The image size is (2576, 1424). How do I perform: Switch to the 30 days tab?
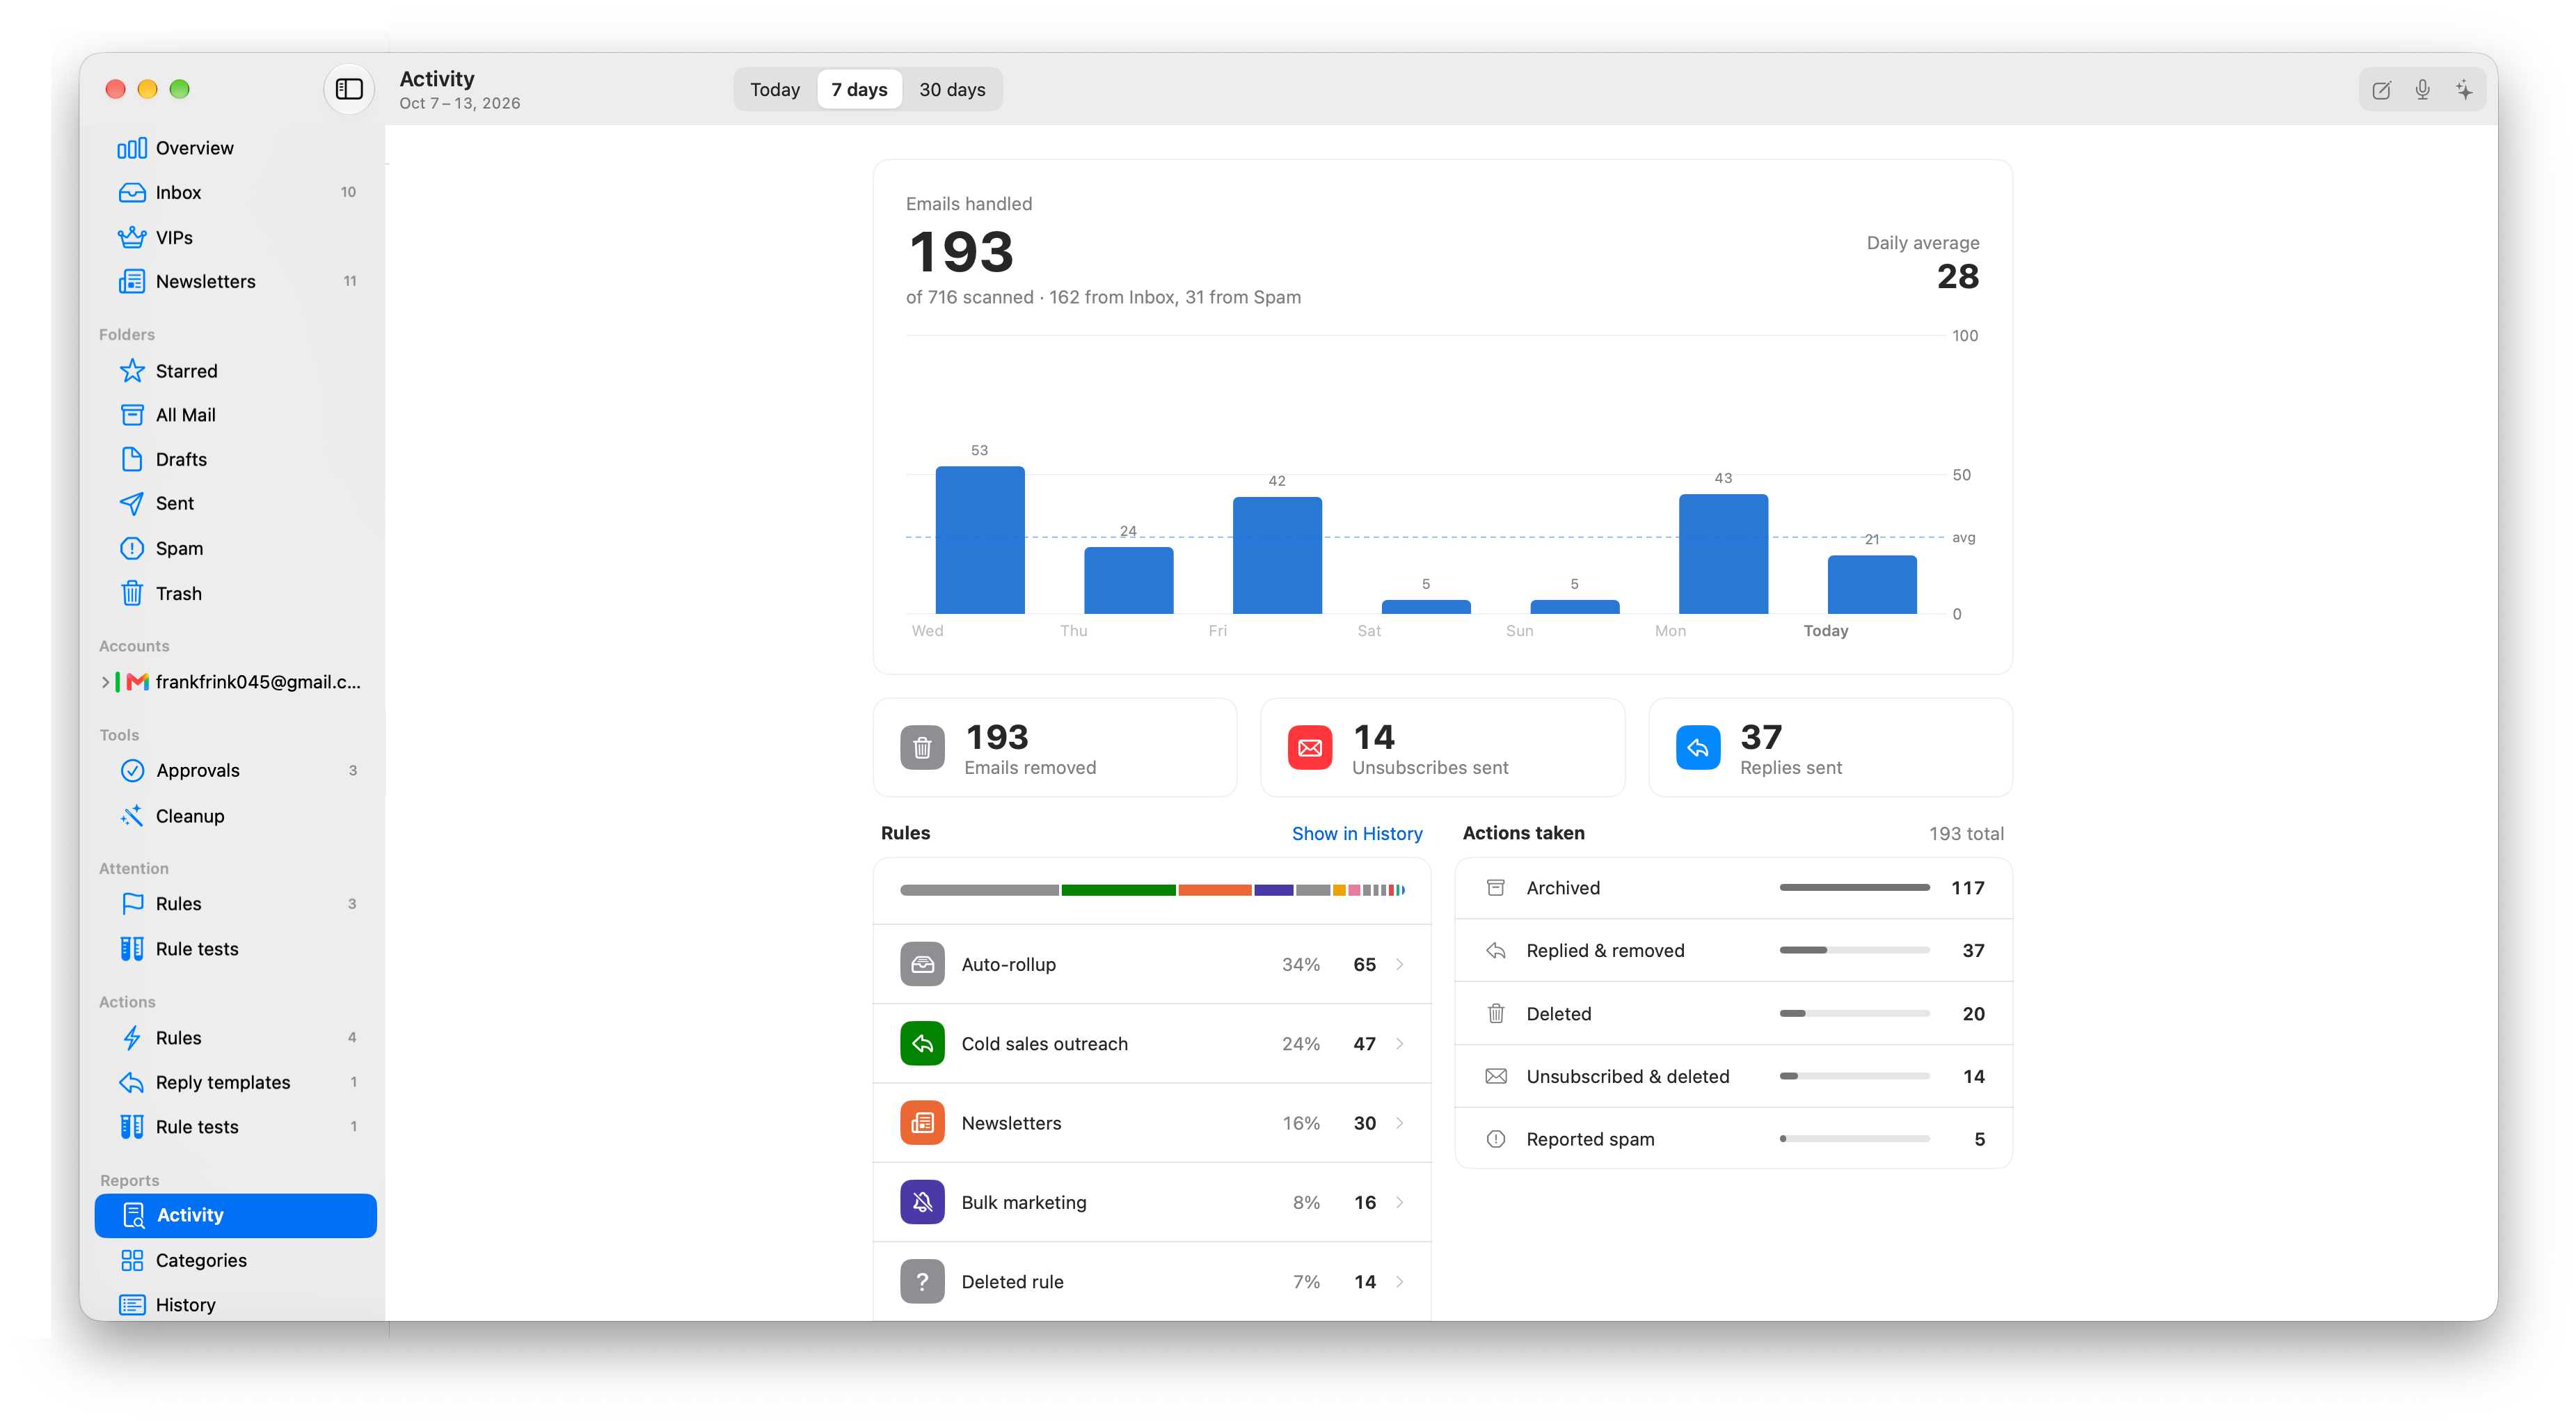952,89
